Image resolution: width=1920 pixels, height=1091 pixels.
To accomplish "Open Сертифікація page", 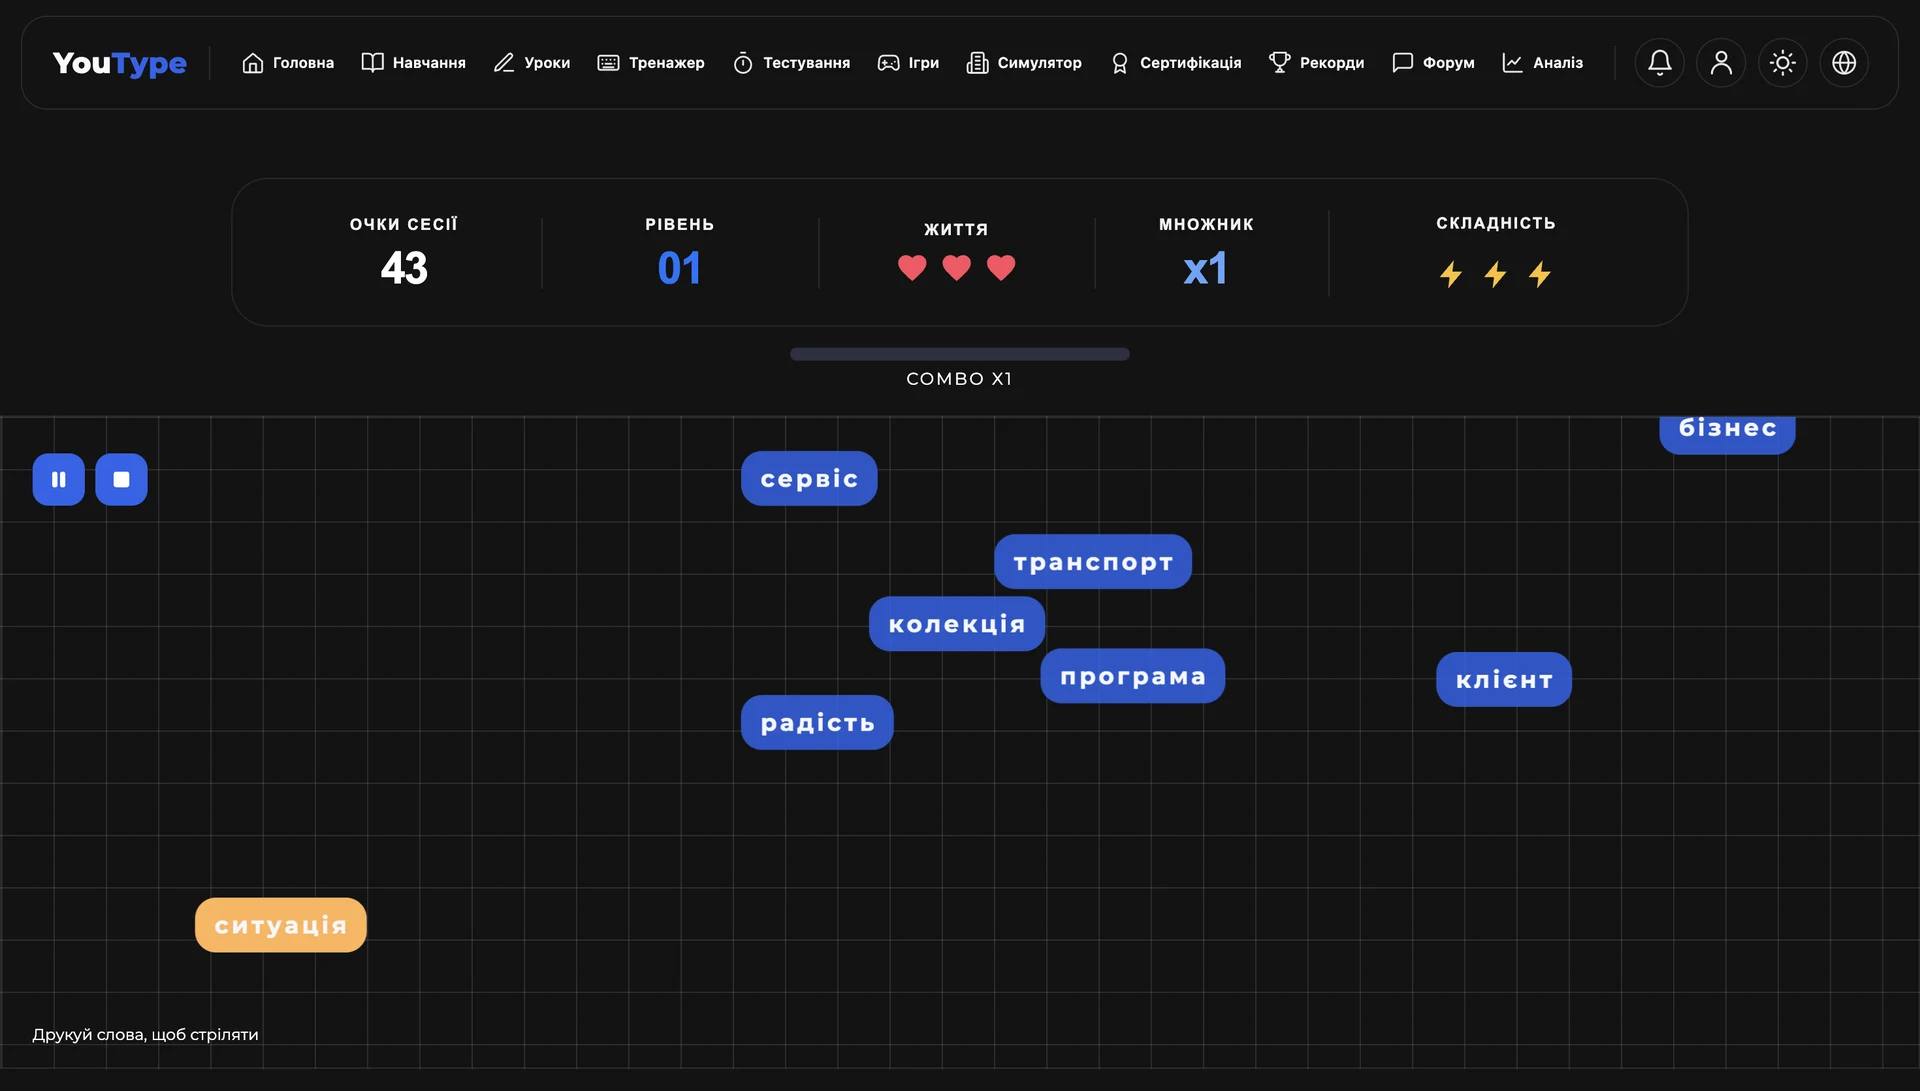I will tap(1175, 63).
